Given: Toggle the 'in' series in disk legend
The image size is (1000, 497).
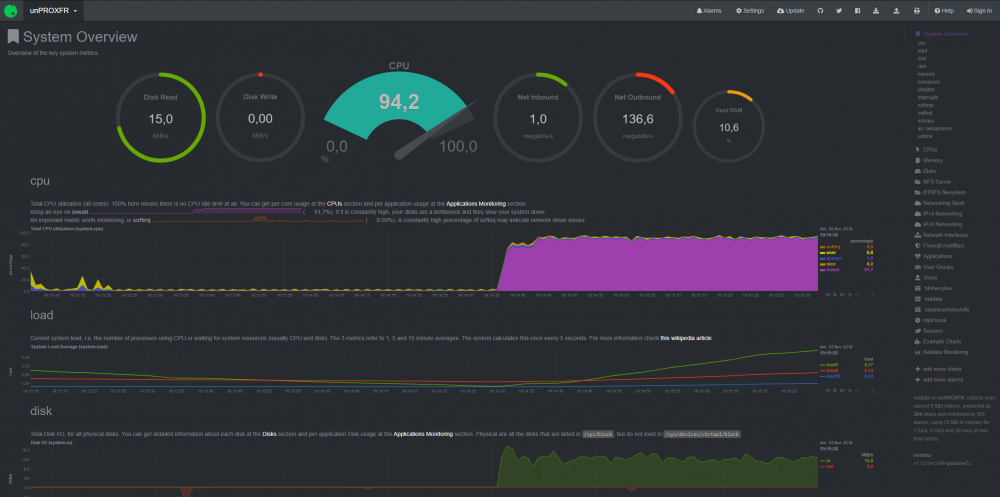Looking at the screenshot, I should tap(827, 460).
